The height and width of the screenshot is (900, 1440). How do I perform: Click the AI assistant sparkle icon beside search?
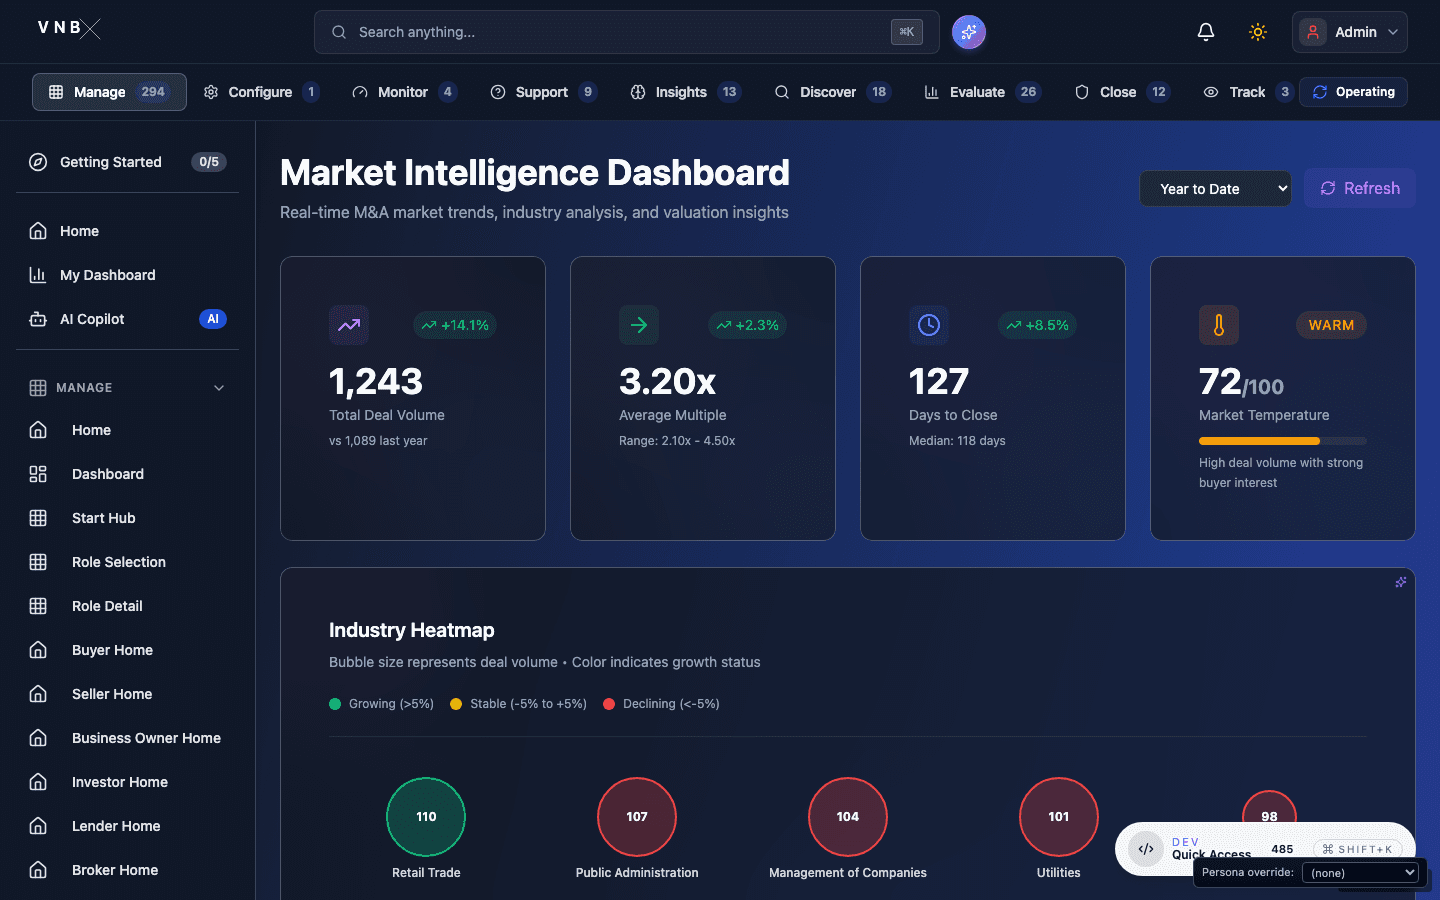(968, 31)
